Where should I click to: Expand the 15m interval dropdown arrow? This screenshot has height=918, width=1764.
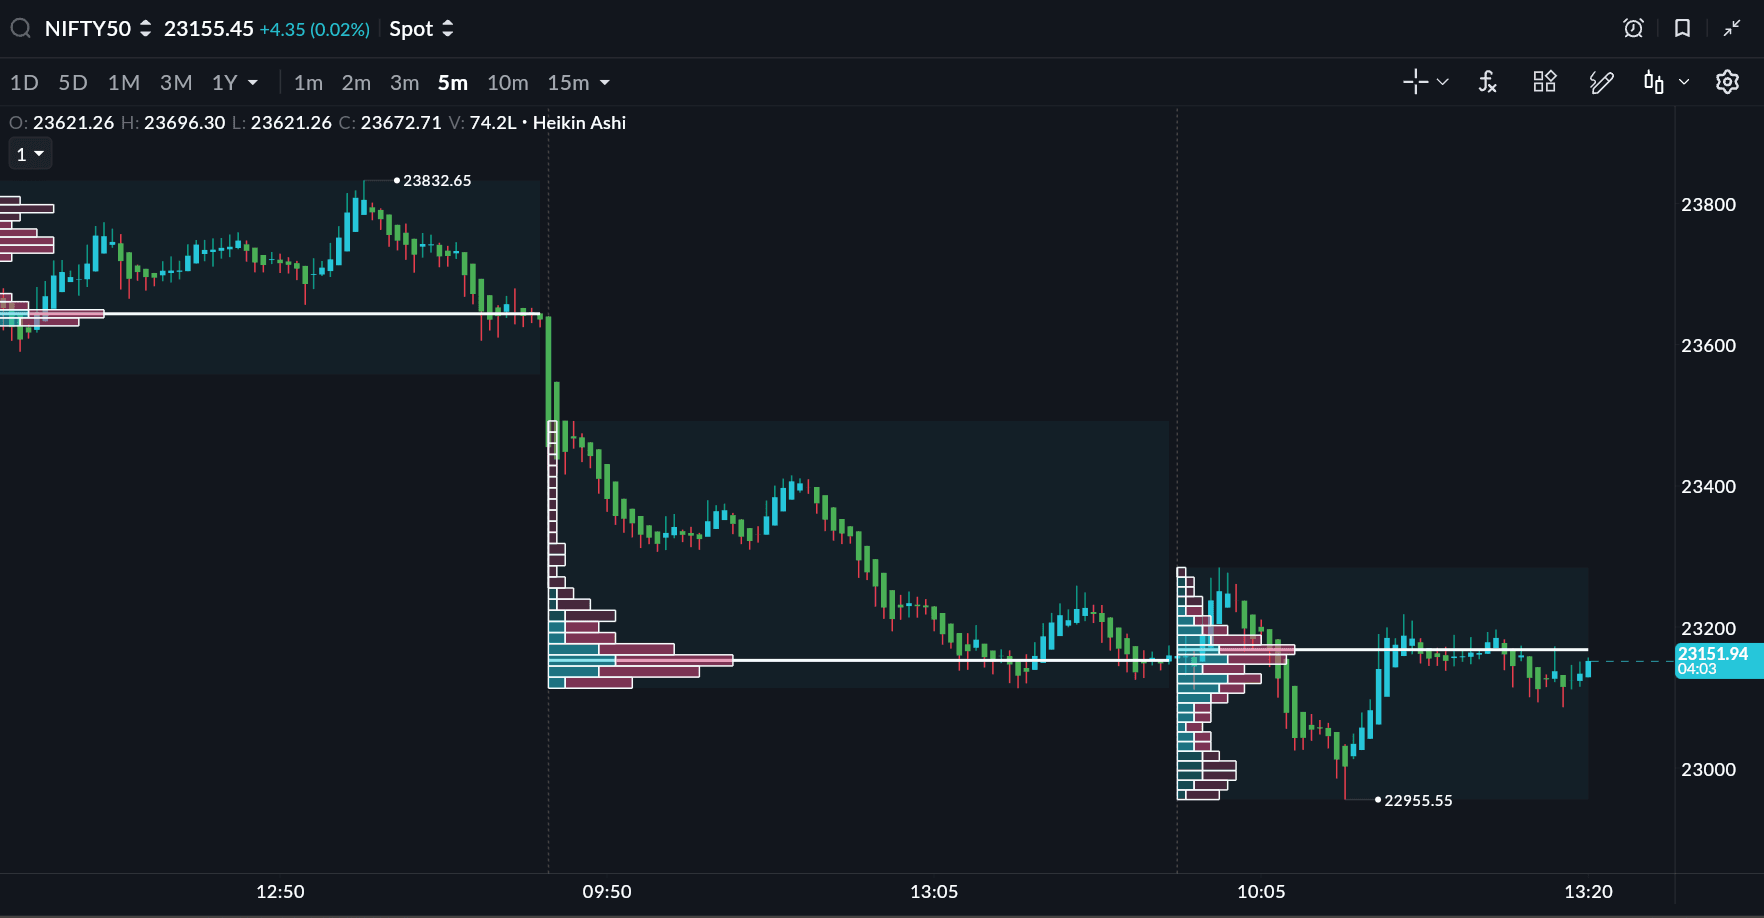click(605, 83)
